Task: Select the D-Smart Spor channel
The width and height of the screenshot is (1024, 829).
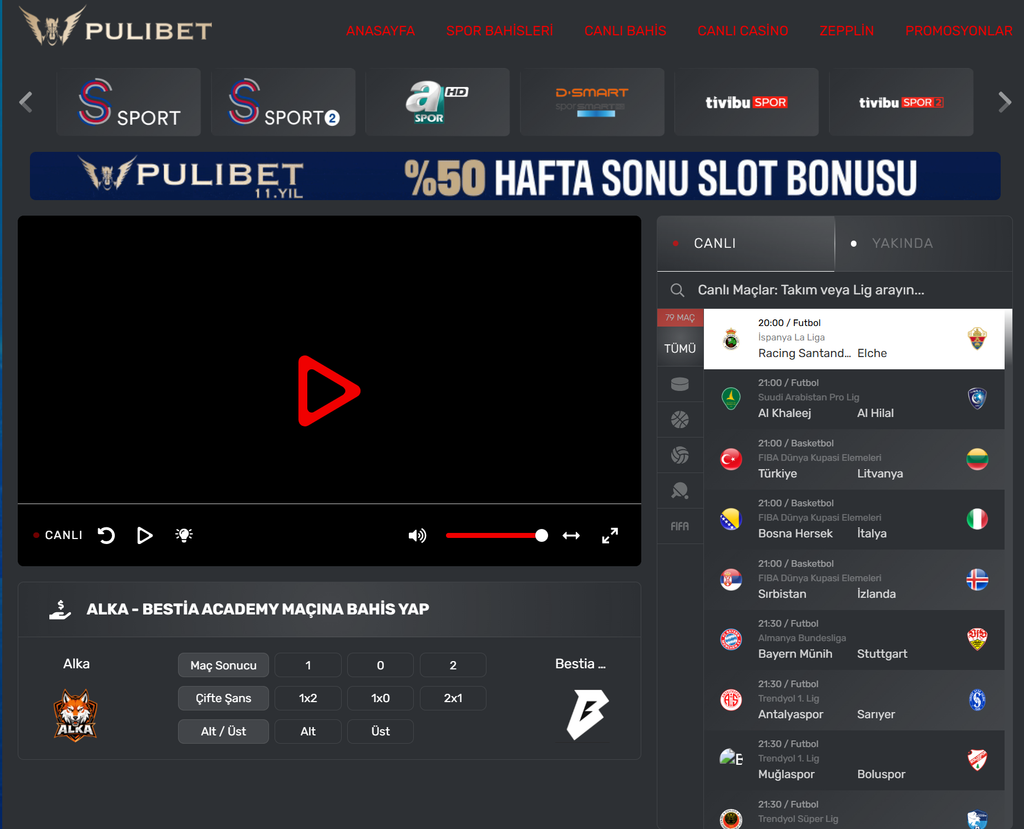Action: [x=592, y=102]
